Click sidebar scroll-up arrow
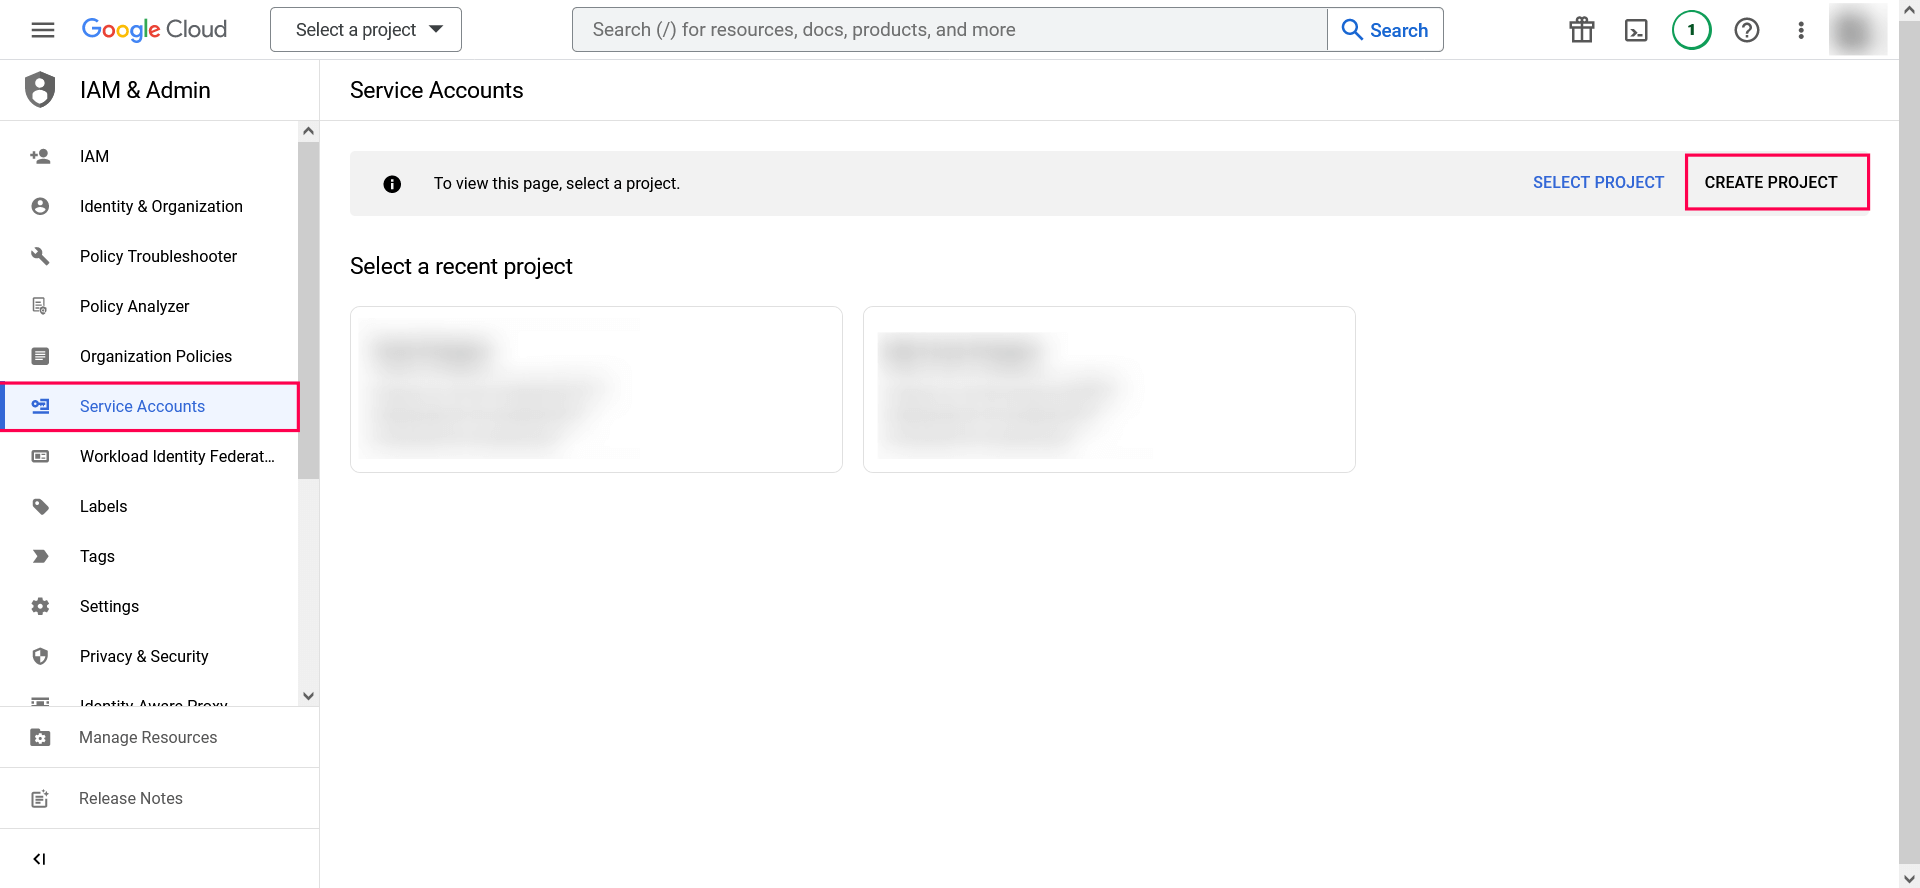Screen dimensions: 1920x888 pyautogui.click(x=308, y=131)
